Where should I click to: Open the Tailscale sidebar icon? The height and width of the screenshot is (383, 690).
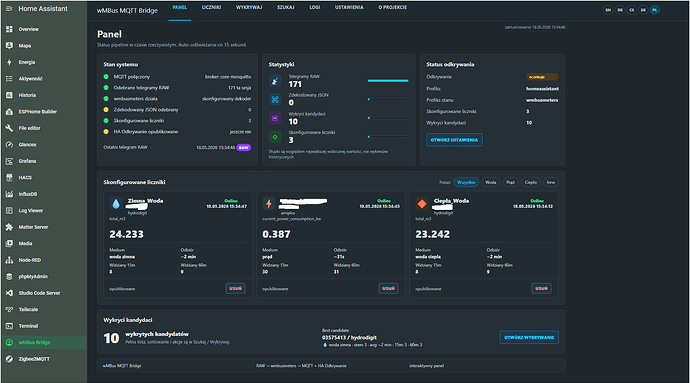[x=9, y=309]
